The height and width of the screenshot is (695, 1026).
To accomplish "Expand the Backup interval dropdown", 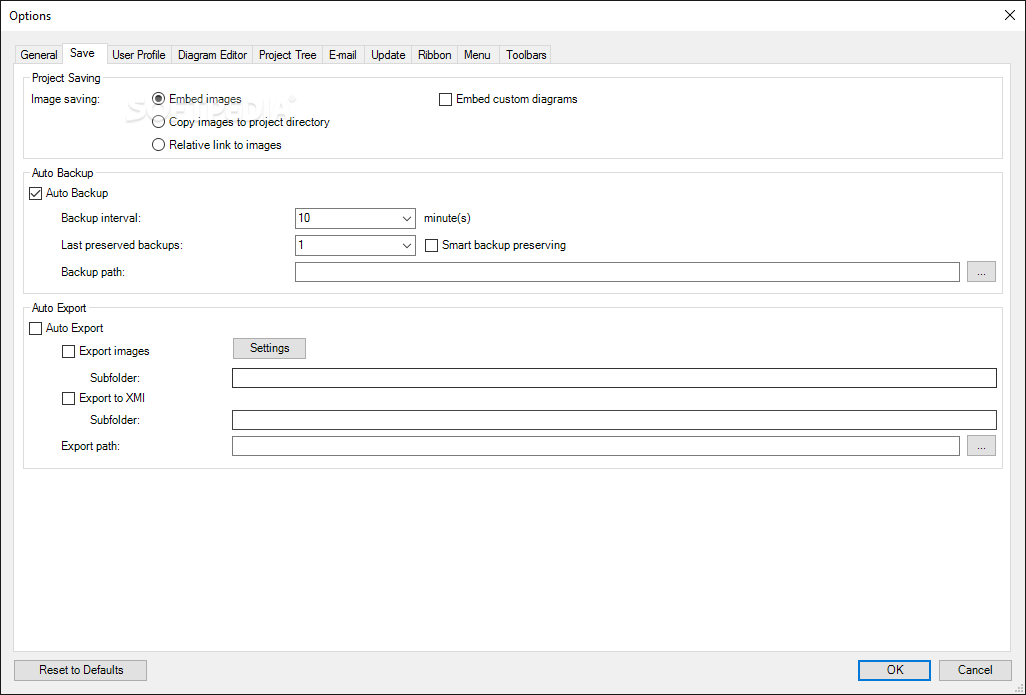I will pos(406,219).
